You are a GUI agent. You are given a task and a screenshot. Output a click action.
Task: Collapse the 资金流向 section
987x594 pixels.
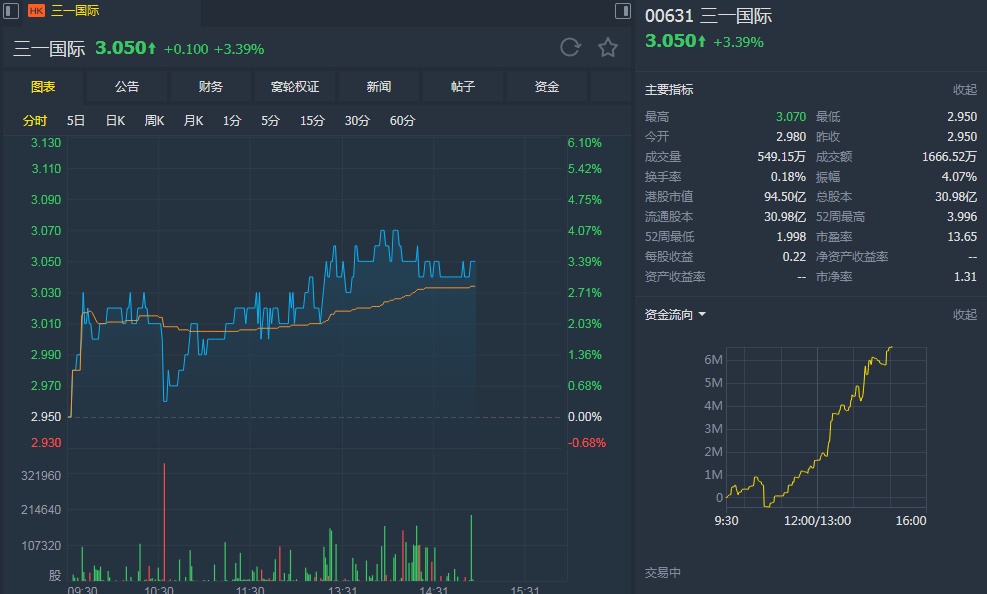(x=964, y=314)
